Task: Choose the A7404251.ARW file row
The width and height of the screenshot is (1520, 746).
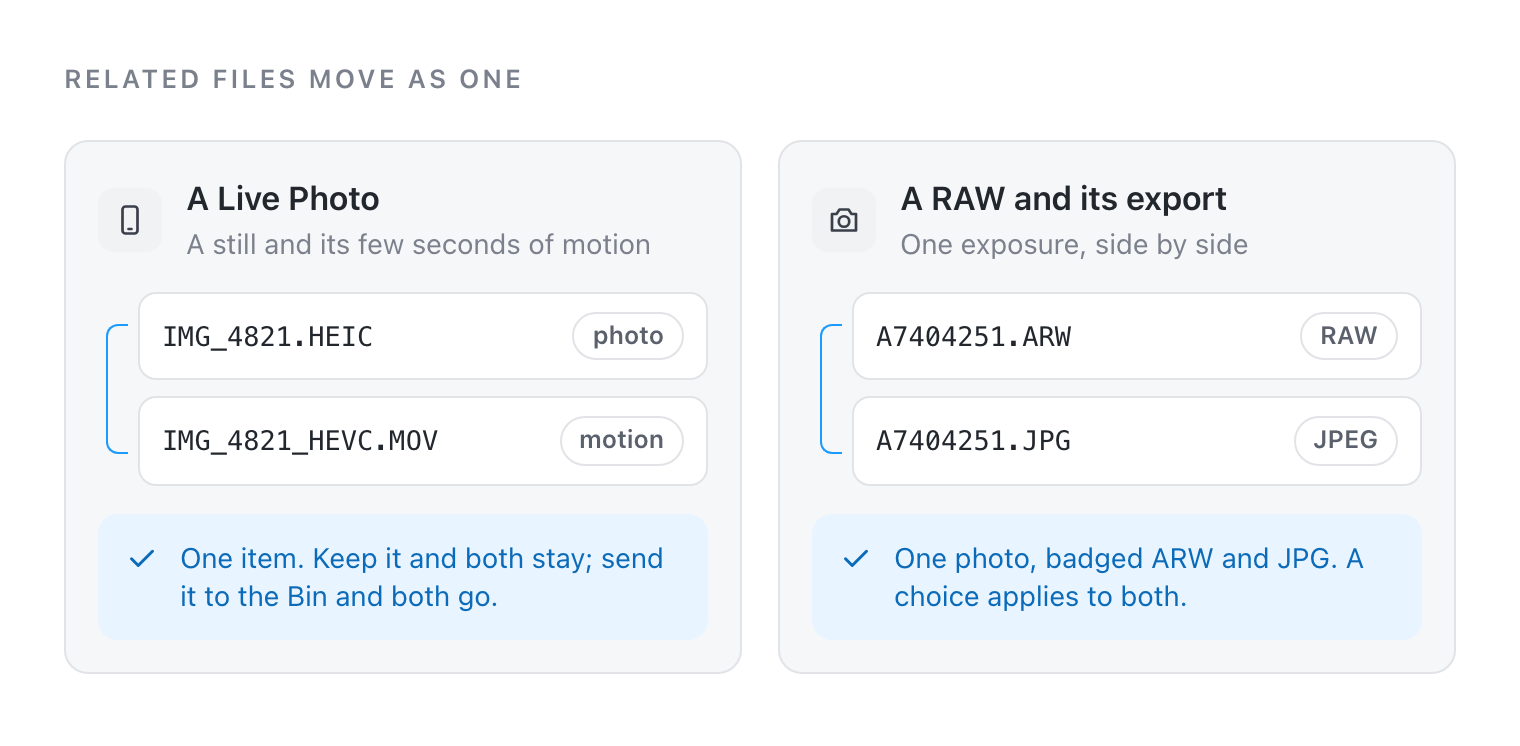Action: click(x=1137, y=336)
